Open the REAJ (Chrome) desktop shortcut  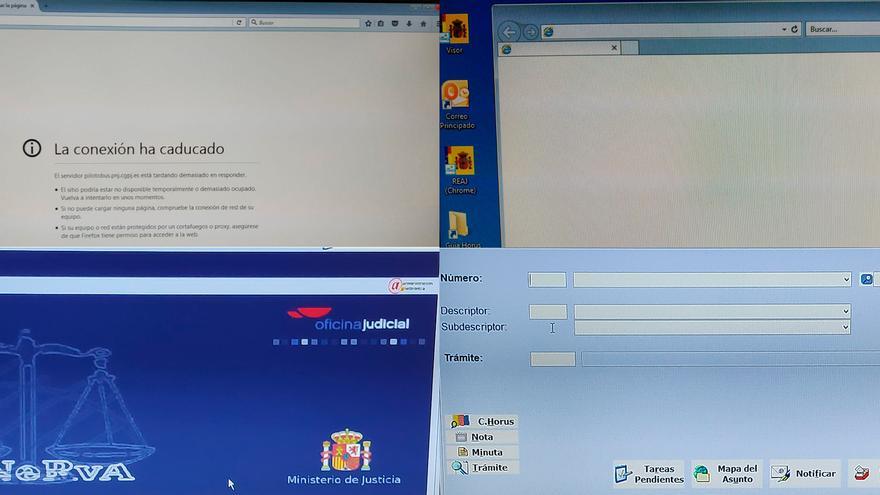(x=460, y=170)
